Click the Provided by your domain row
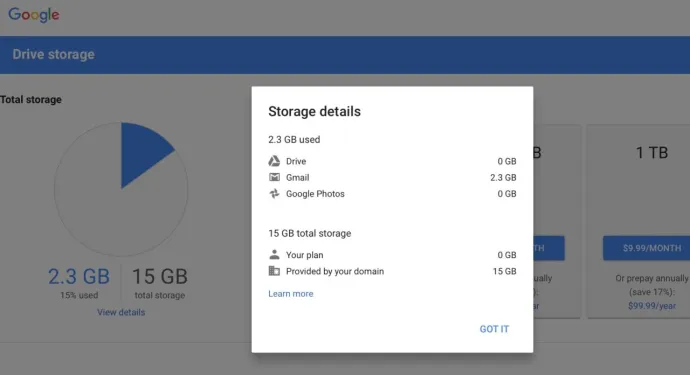The height and width of the screenshot is (375, 690). (392, 271)
